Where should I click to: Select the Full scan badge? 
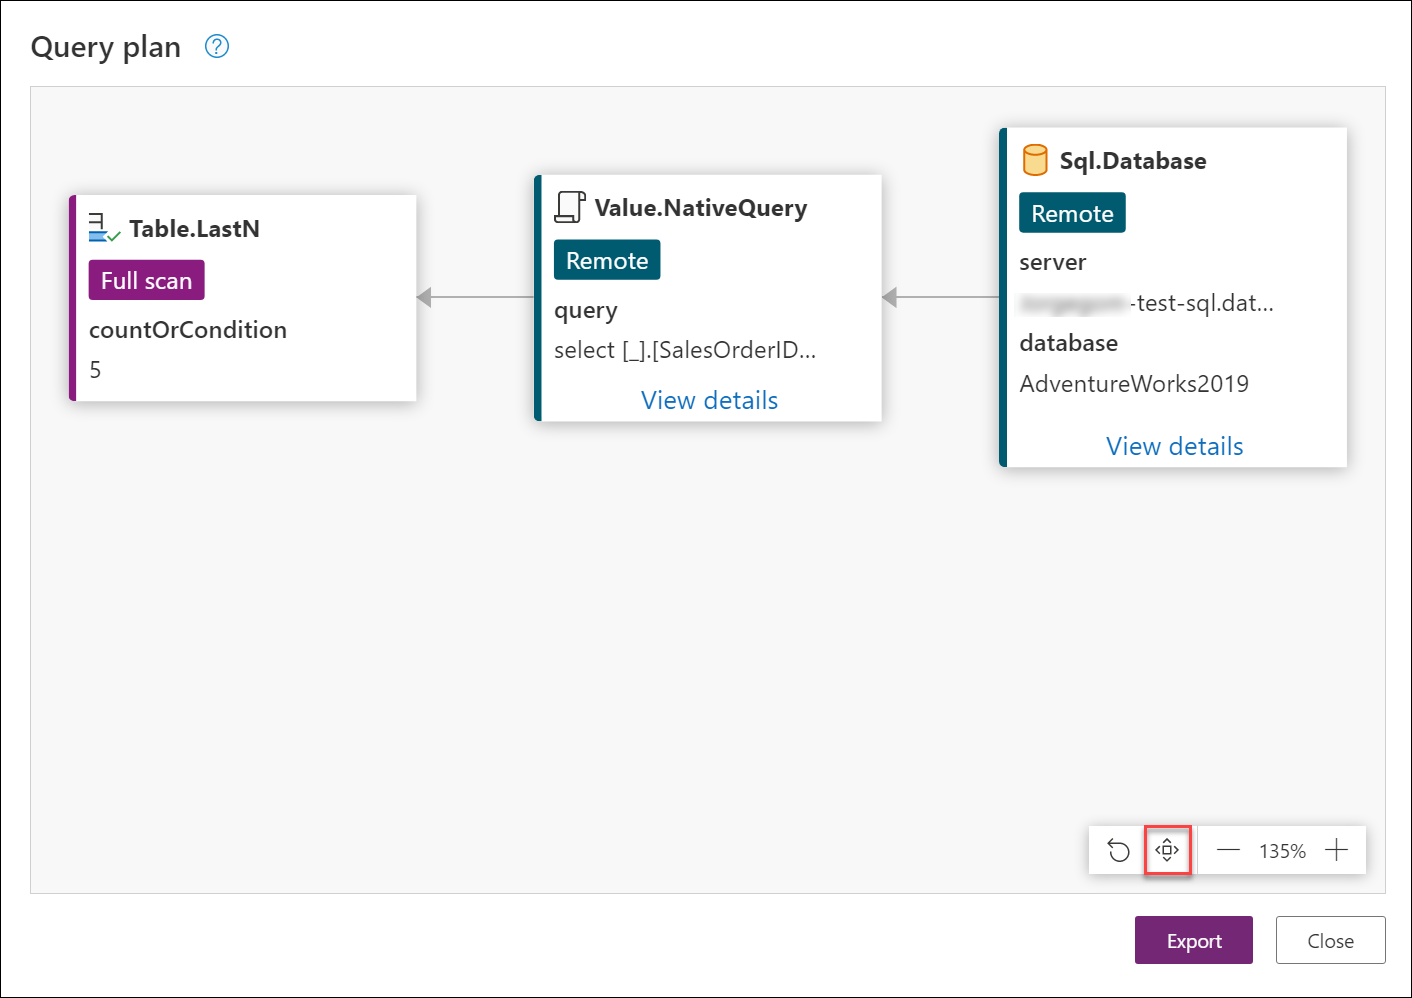tap(146, 280)
